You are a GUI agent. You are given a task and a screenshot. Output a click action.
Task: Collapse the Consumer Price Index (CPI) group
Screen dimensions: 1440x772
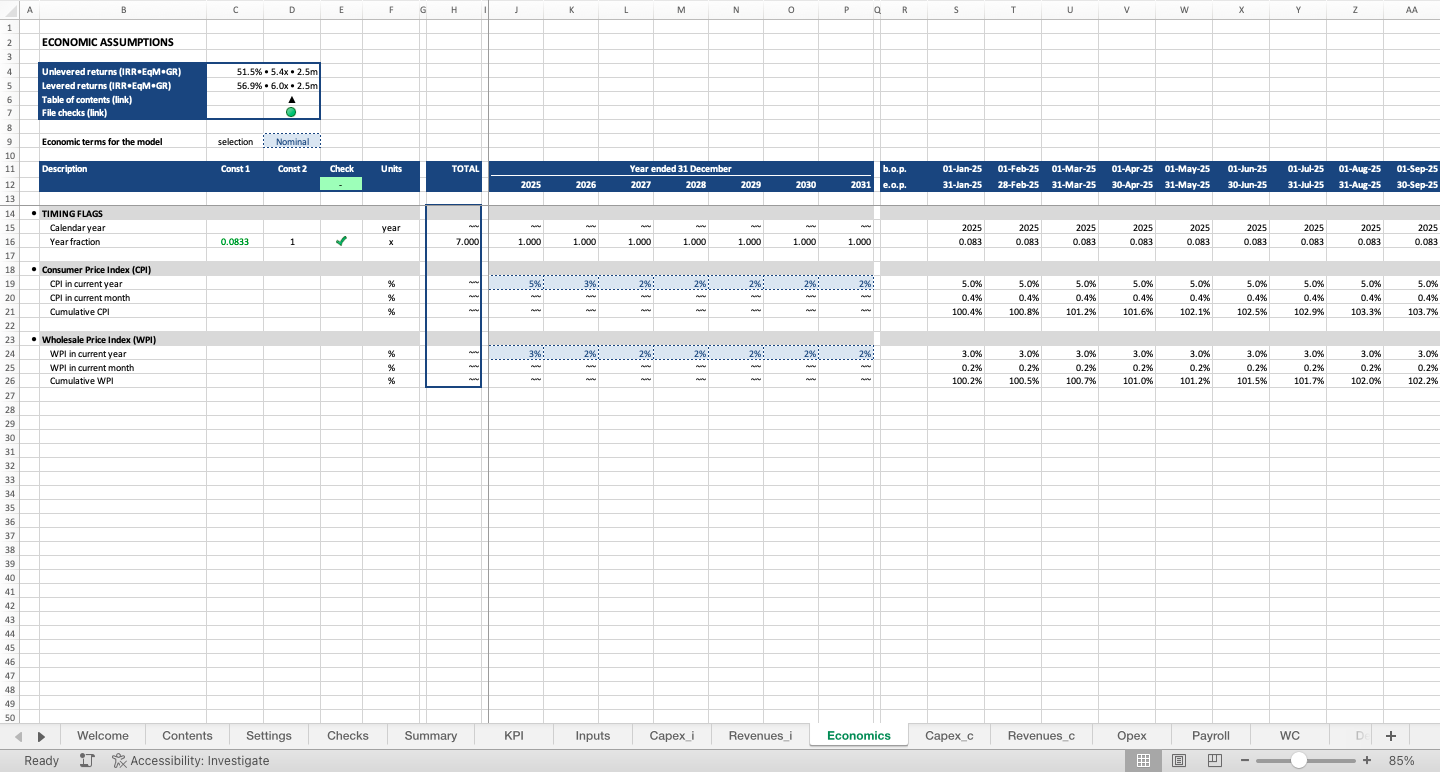click(x=31, y=269)
